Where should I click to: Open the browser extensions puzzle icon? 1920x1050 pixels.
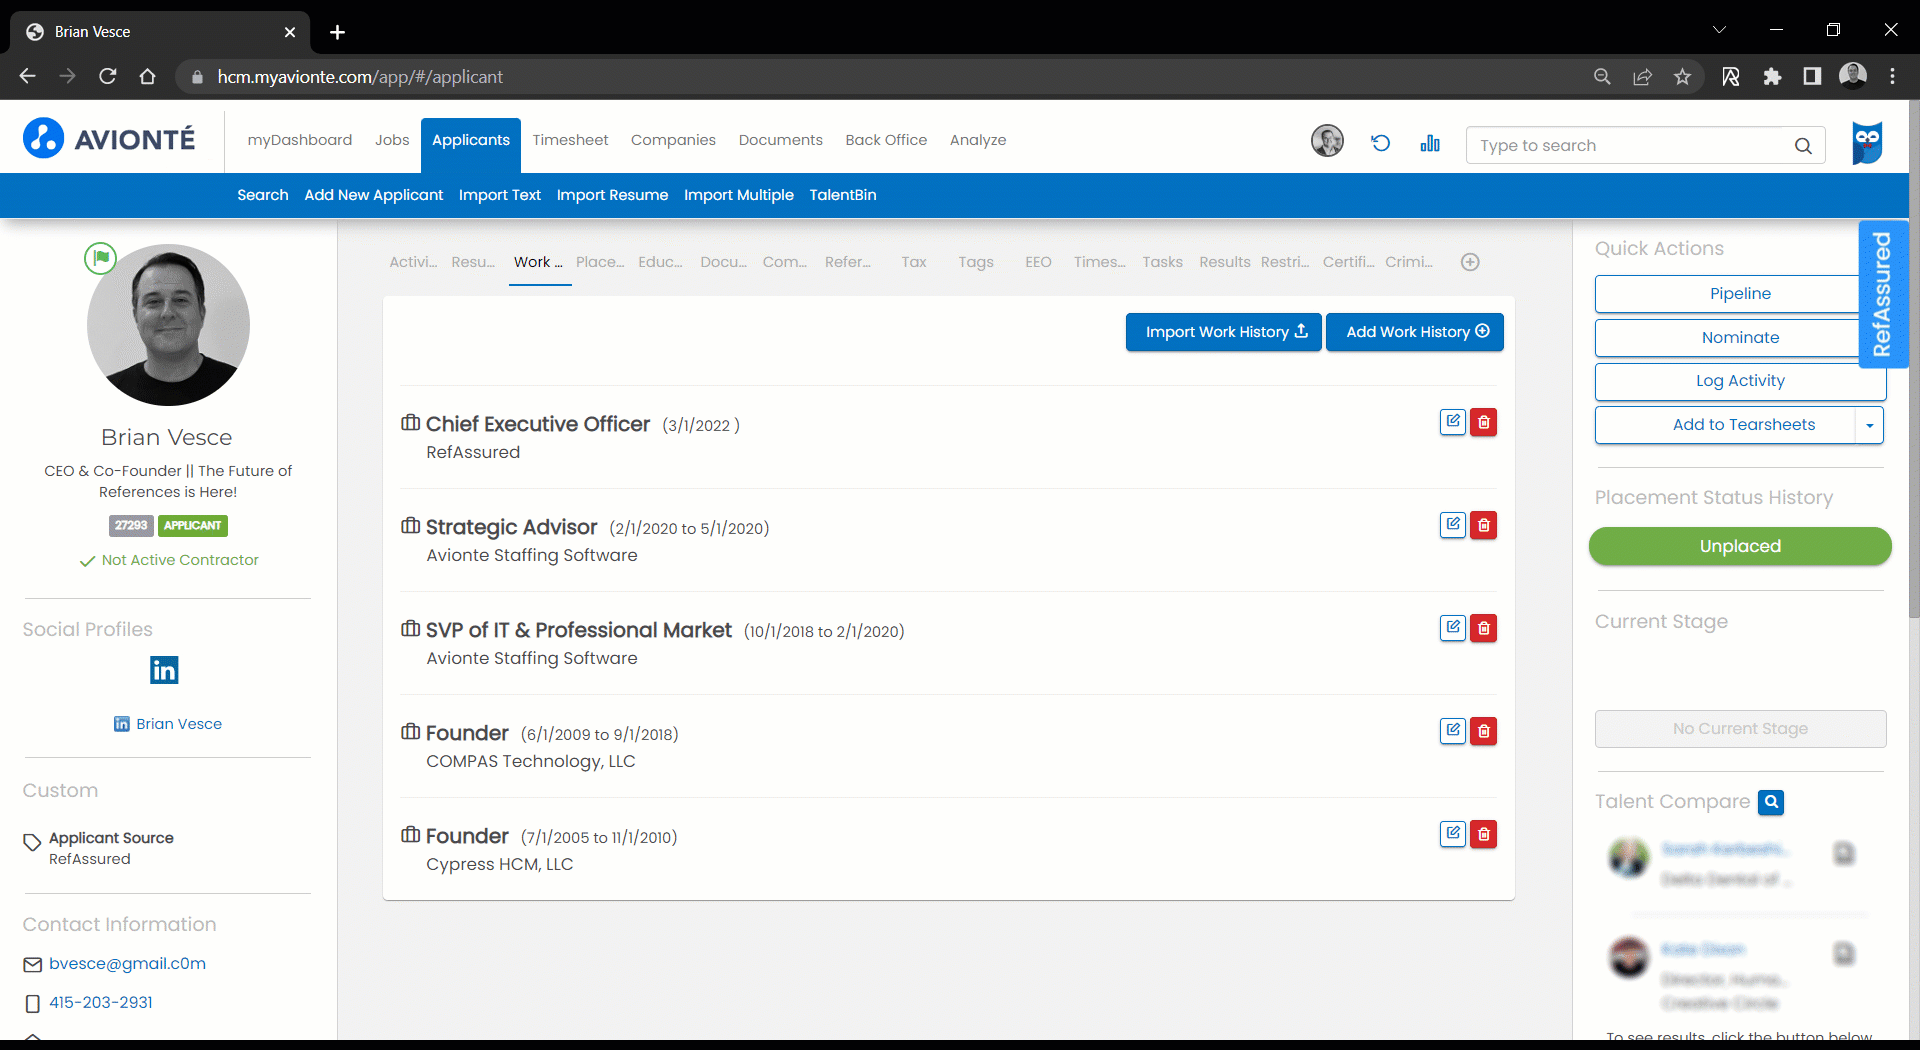tap(1772, 77)
